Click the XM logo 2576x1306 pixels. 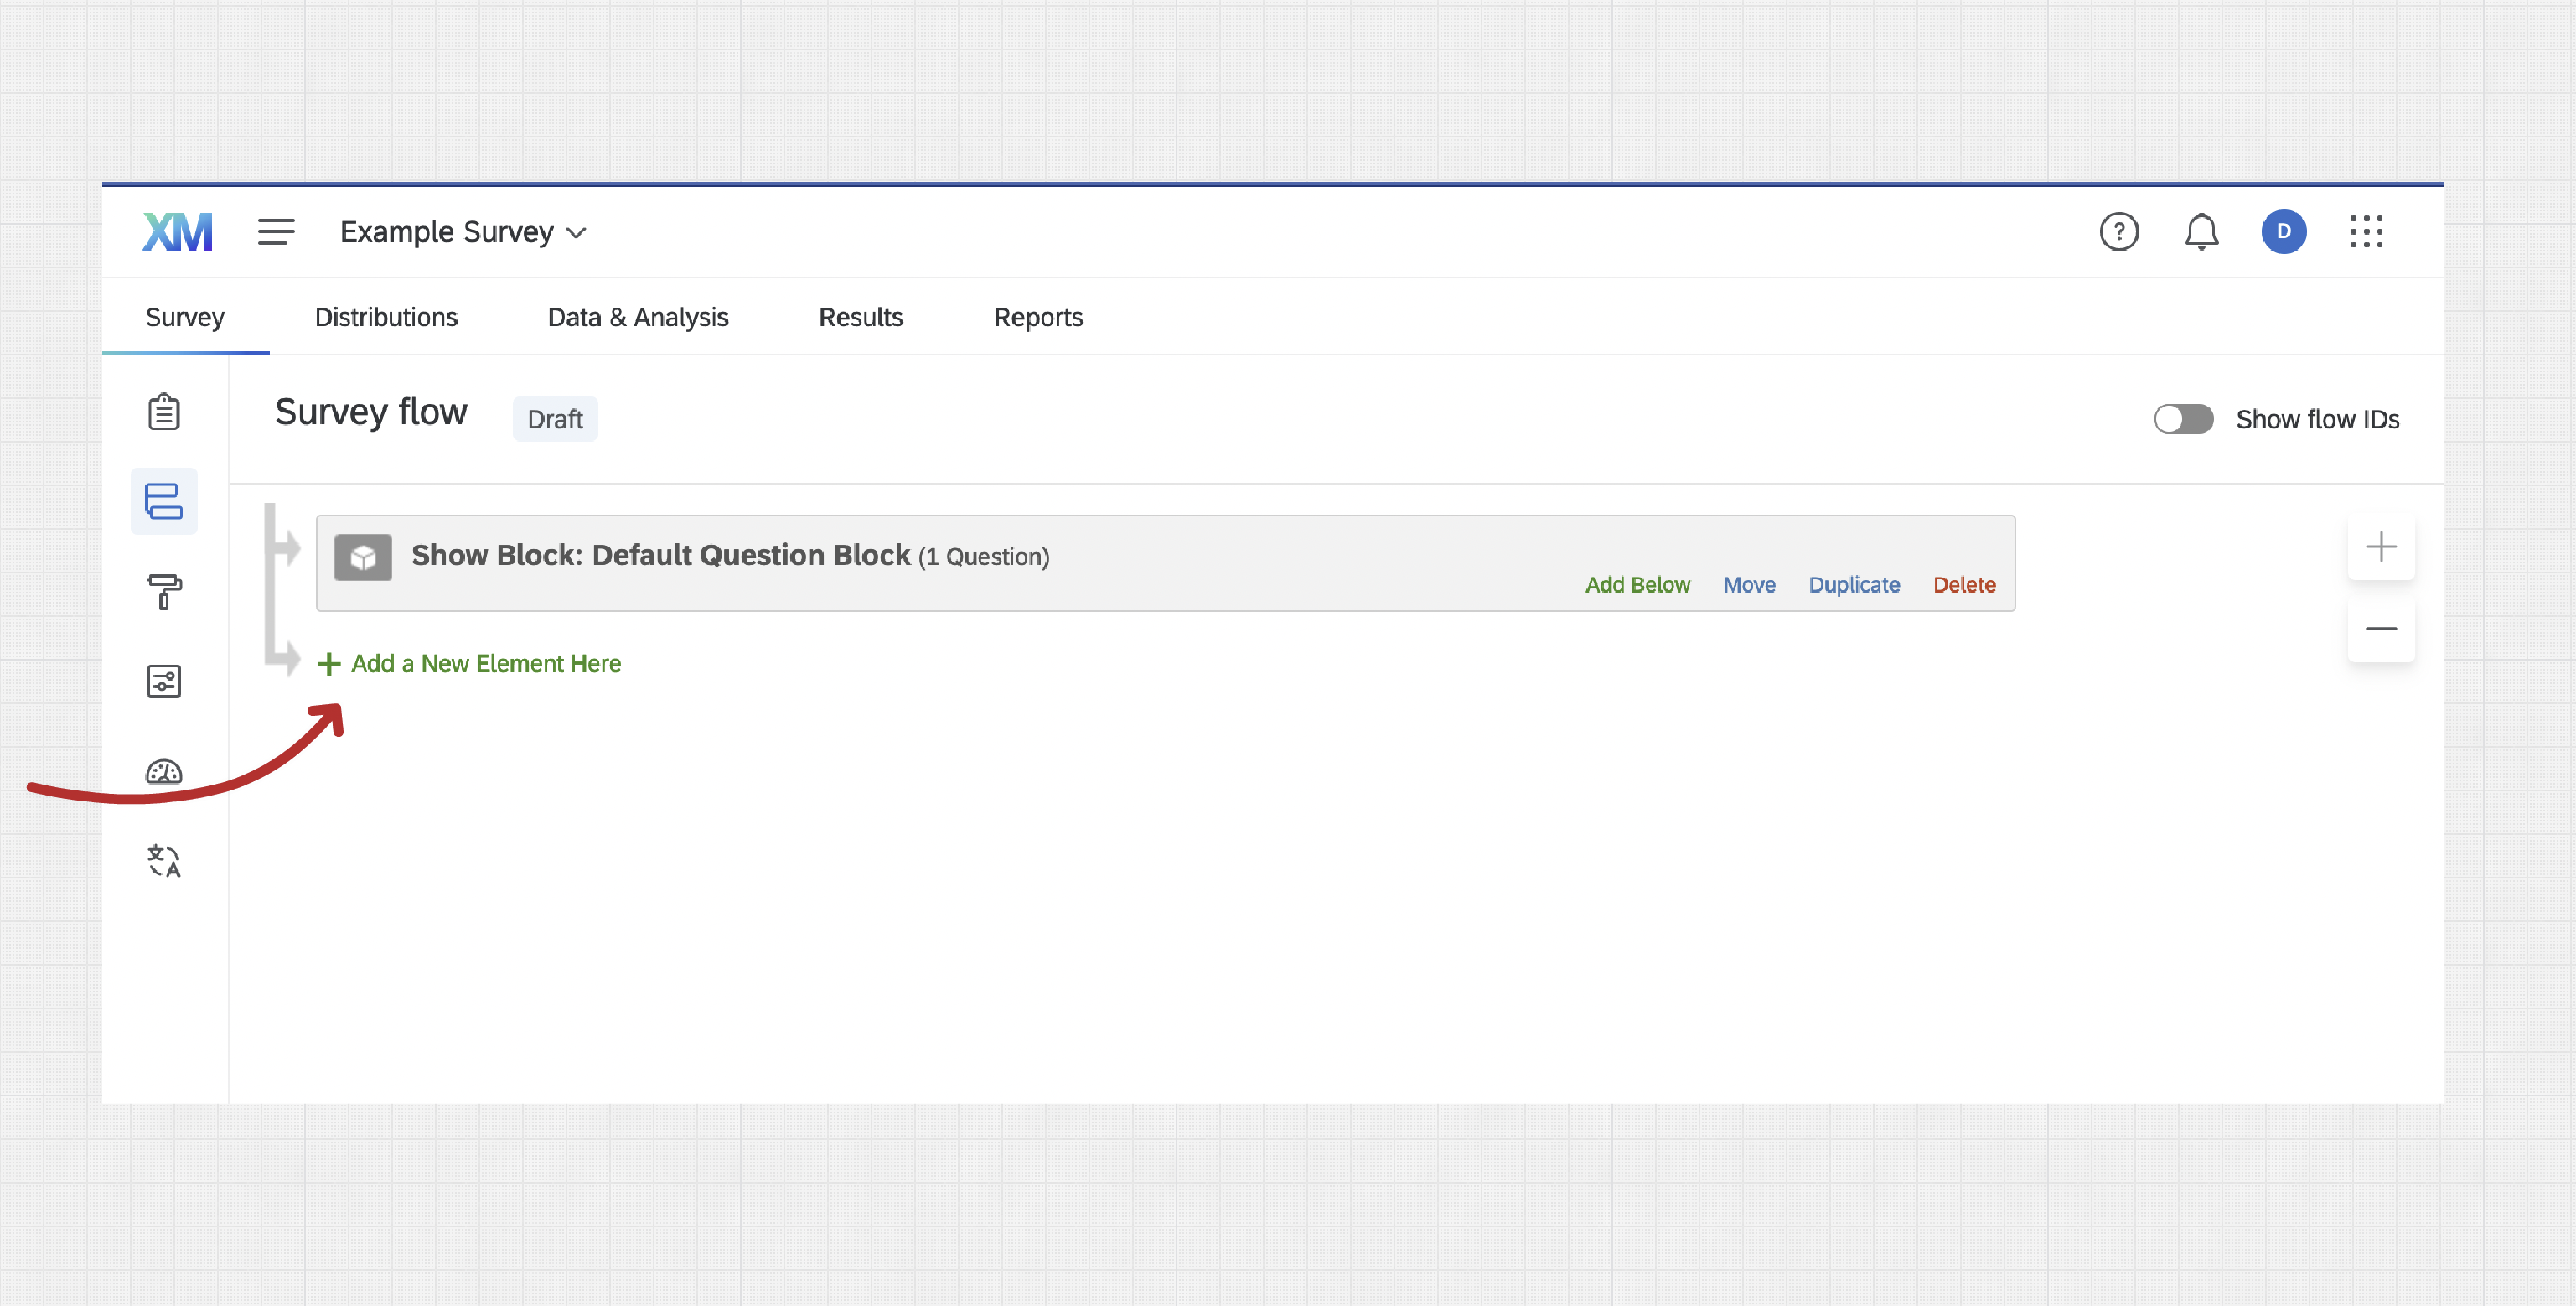pyautogui.click(x=178, y=232)
